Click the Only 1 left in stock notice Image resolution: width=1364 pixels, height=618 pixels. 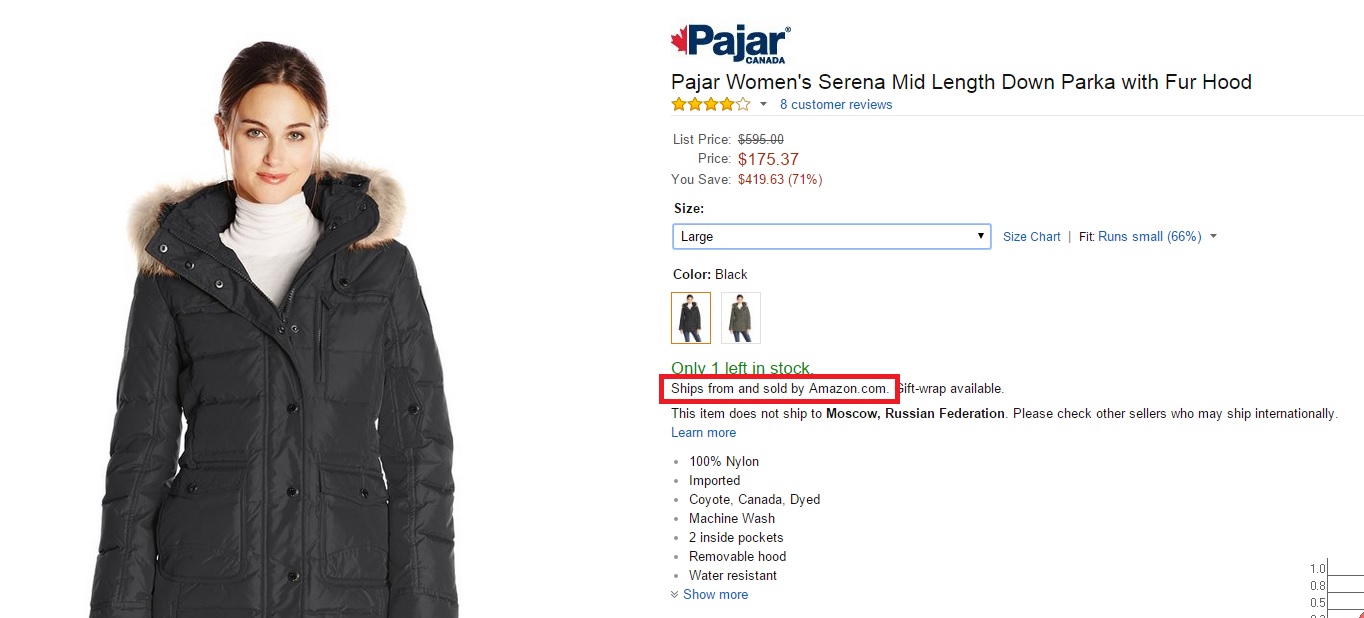point(742,368)
